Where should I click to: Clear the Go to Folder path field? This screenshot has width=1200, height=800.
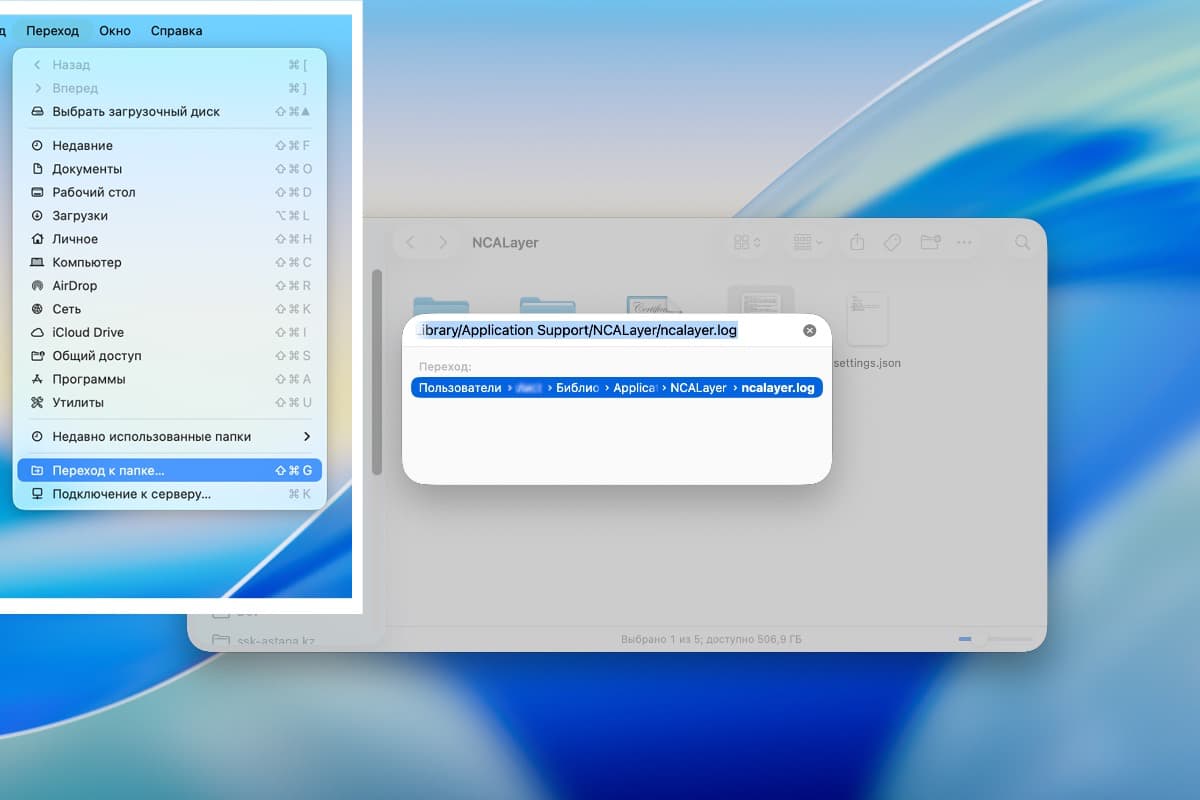810,330
